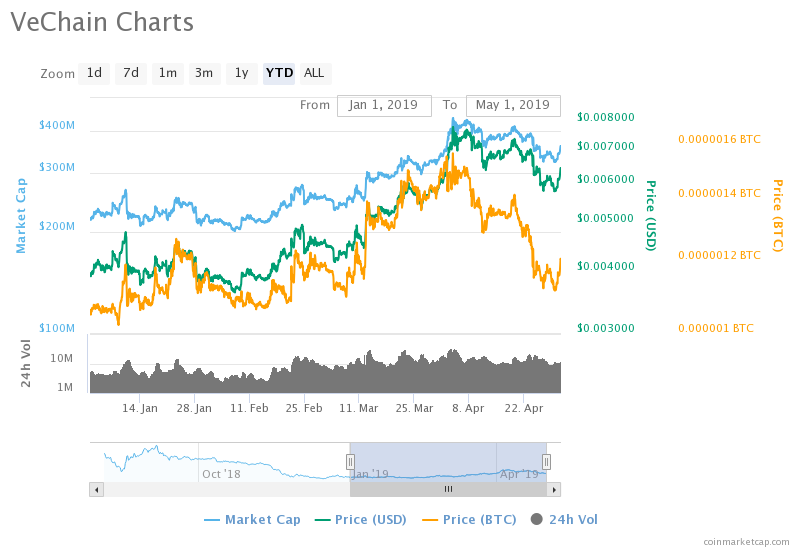800x550 pixels.
Task: Click the 22. Apr axis label
Action: point(523,409)
